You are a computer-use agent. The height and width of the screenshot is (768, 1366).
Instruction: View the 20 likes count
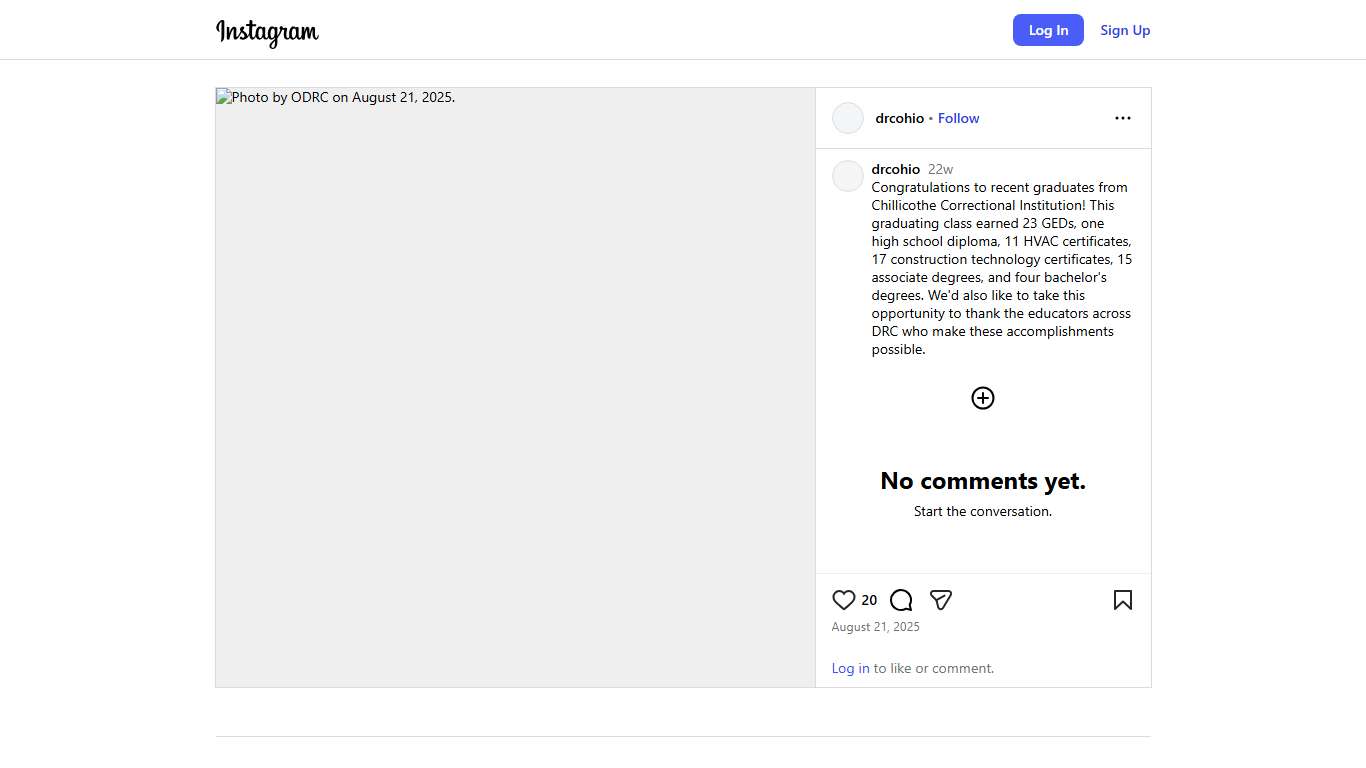869,600
